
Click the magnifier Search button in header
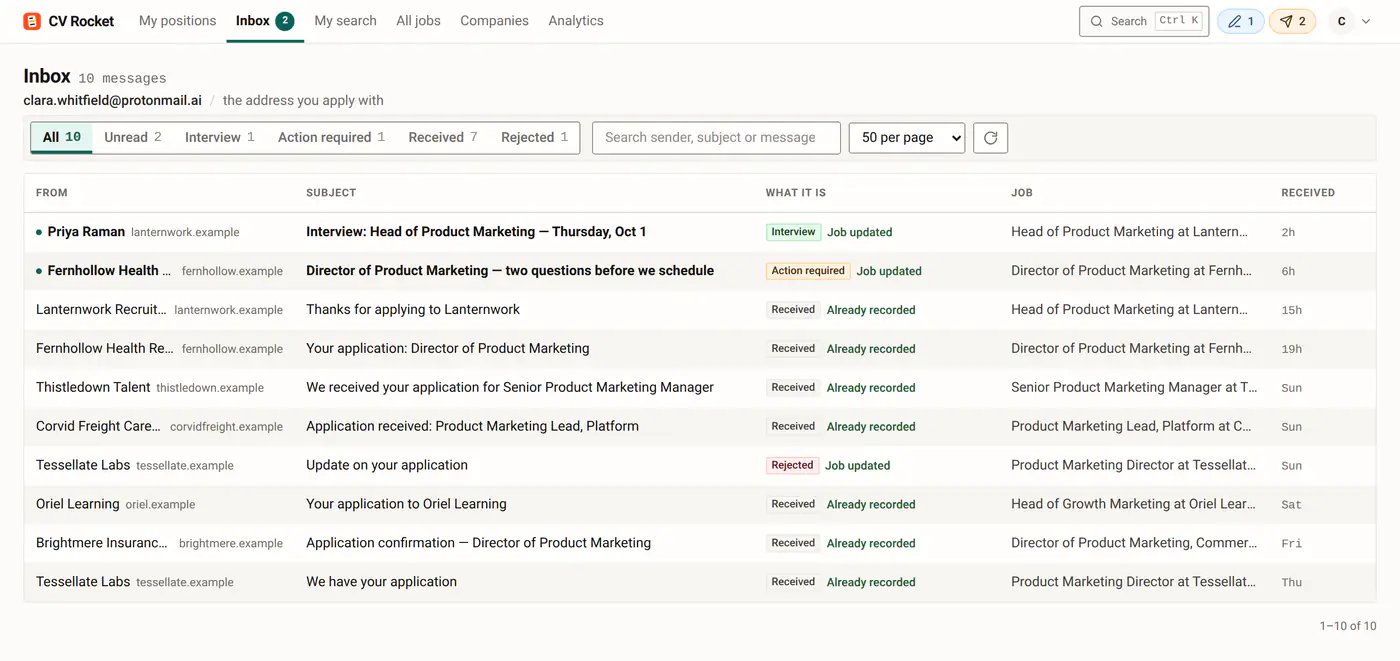[1144, 21]
